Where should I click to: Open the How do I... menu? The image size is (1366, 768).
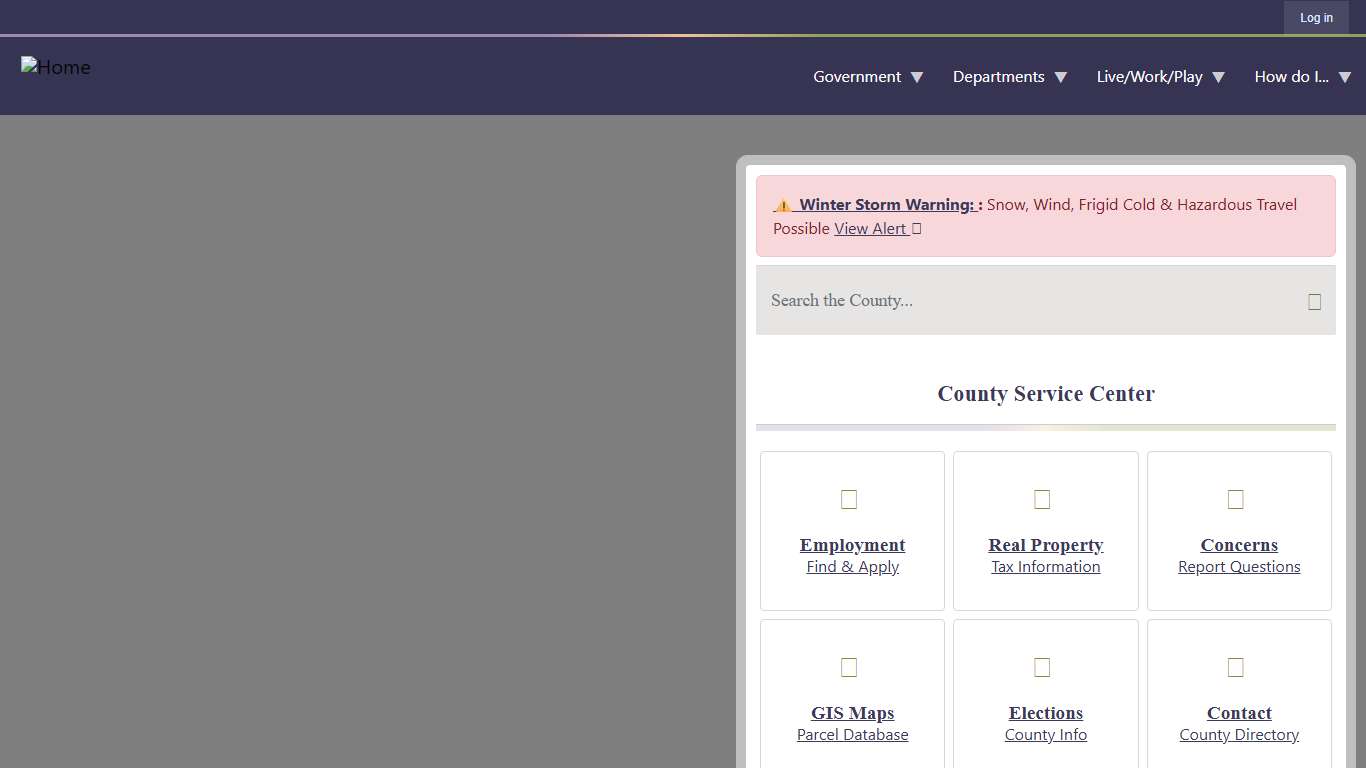[x=1291, y=77]
